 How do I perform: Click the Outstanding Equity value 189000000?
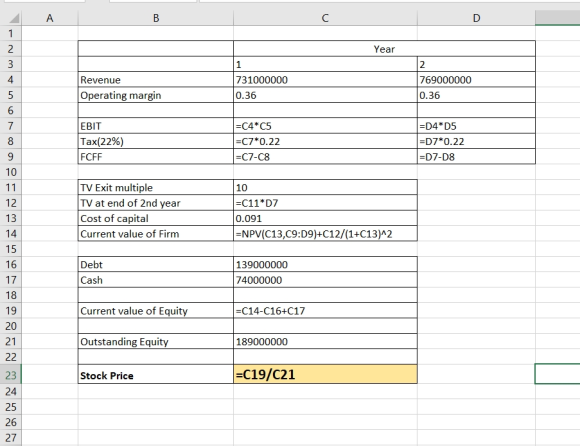coord(325,341)
